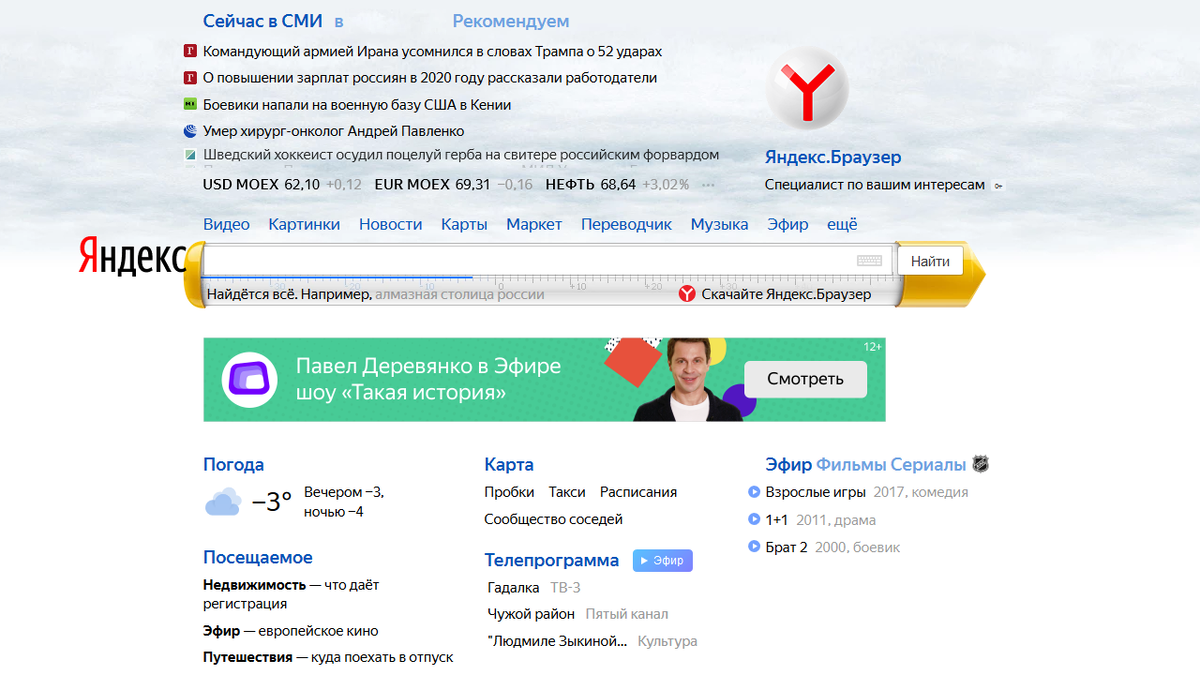1200x675 pixels.
Task: Click the Яндекс logo
Action: point(132,258)
